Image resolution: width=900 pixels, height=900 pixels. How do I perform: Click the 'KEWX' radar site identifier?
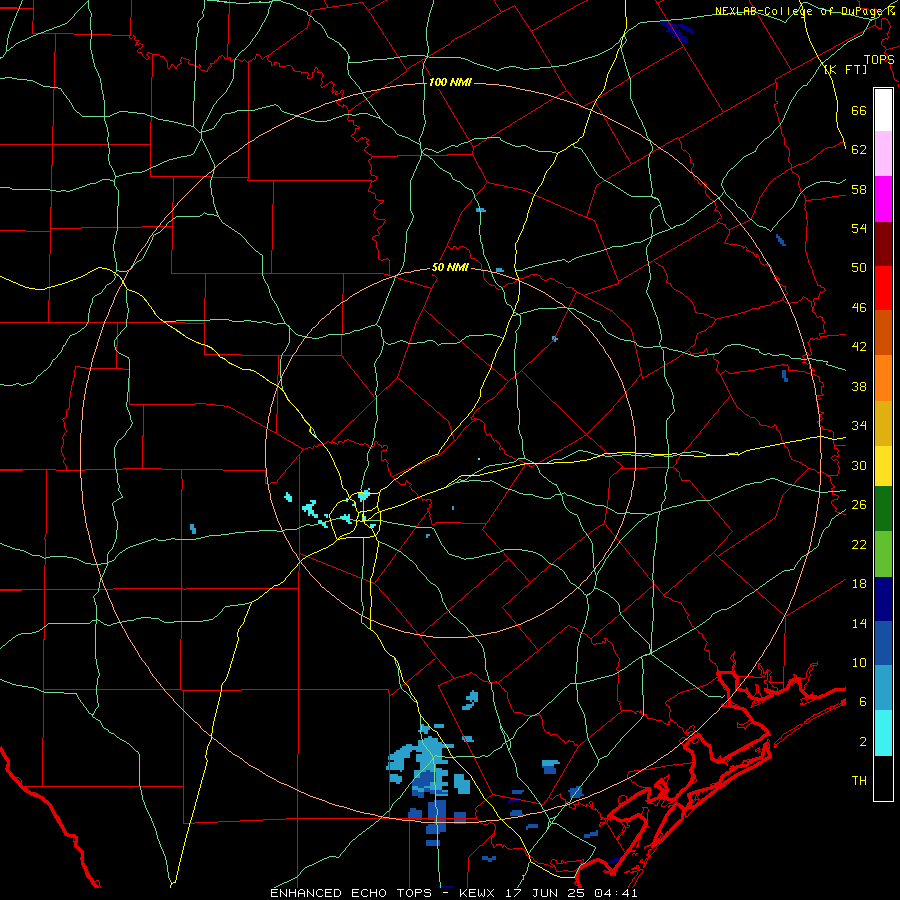[479, 893]
